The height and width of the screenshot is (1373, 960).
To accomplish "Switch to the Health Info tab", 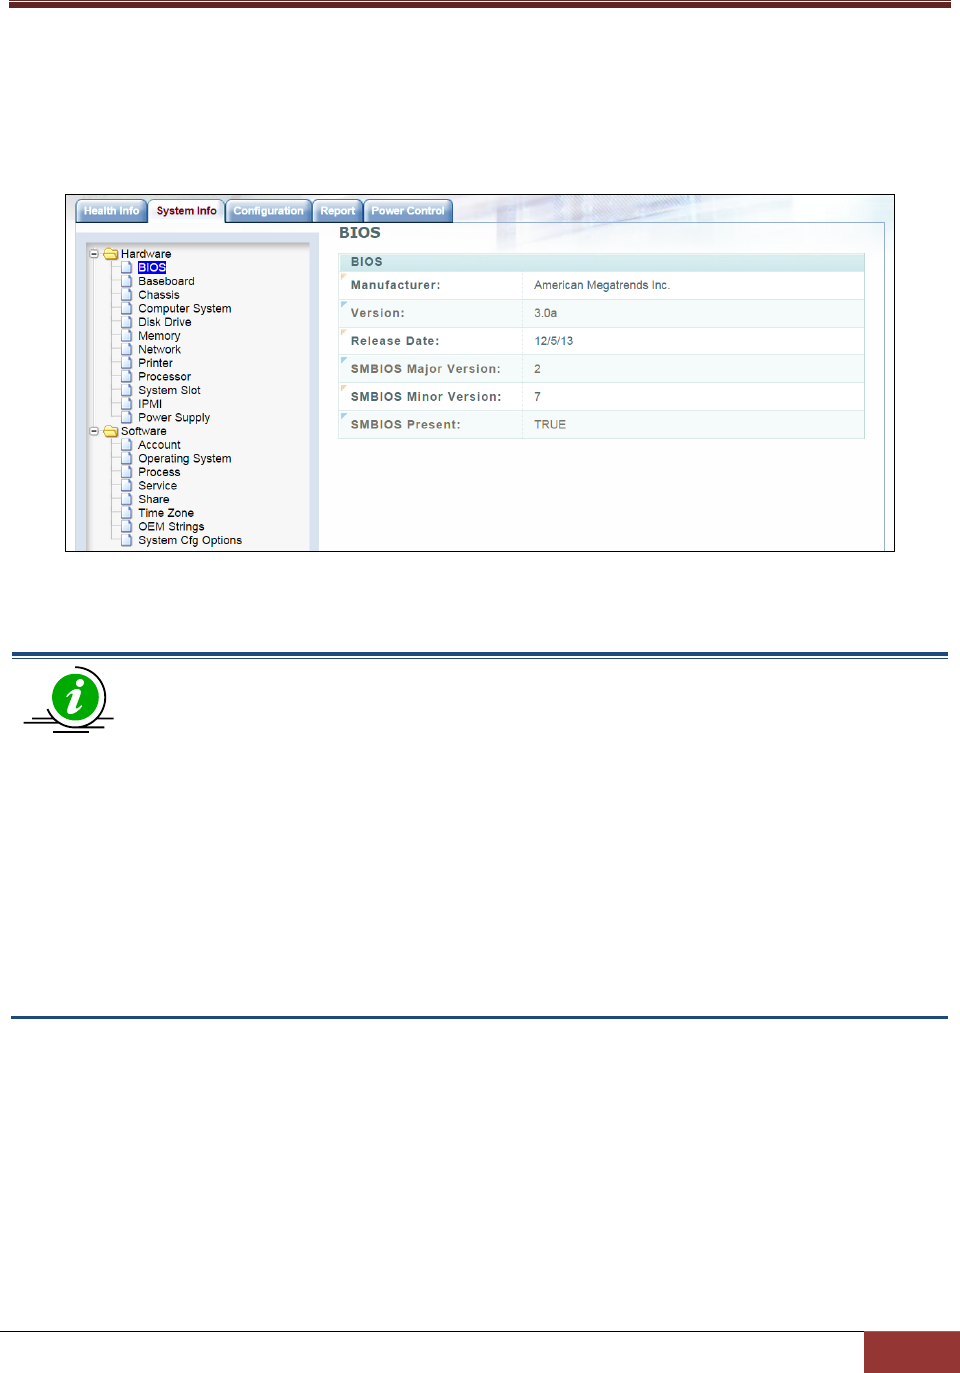I will tap(112, 211).
